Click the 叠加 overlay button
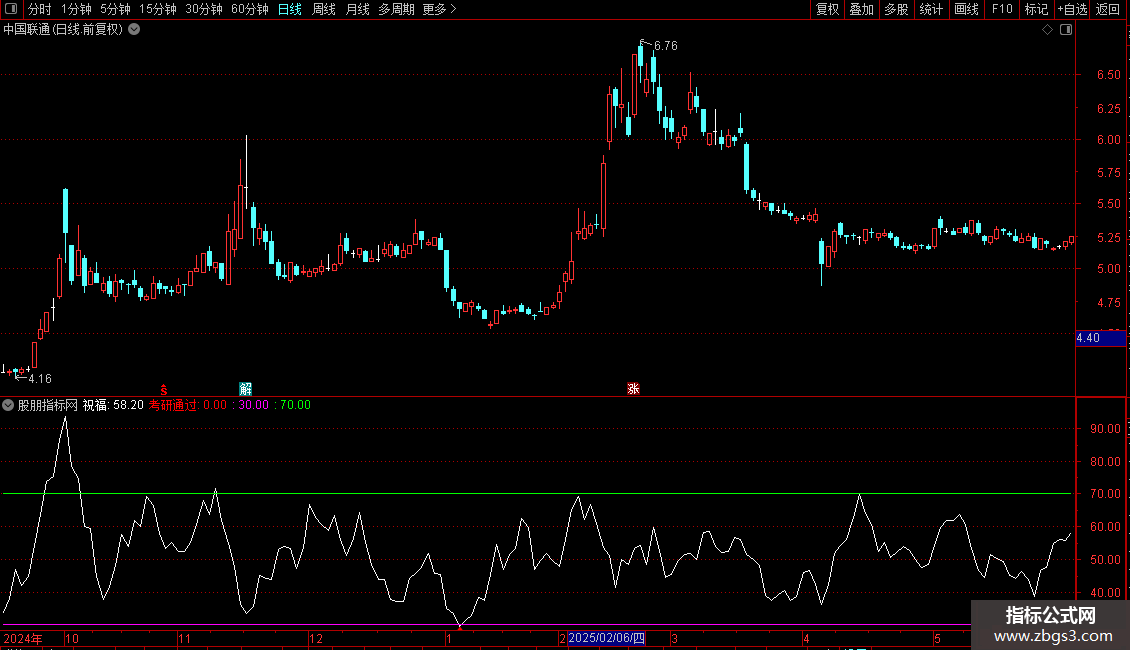This screenshot has height=650, width=1130. click(861, 9)
